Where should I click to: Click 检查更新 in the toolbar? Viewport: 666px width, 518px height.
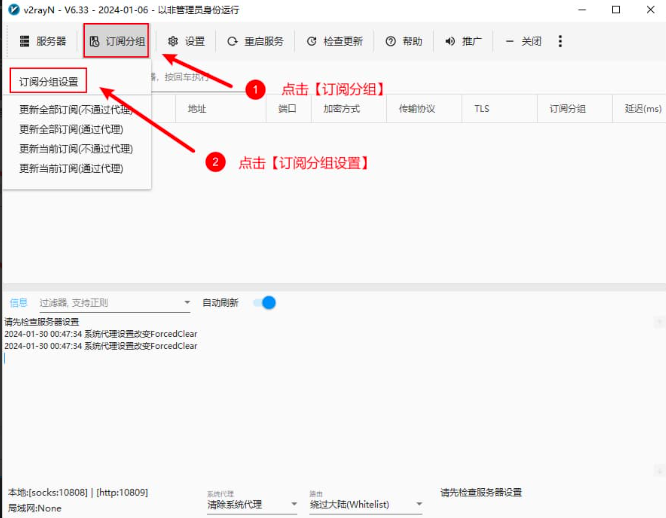coord(335,41)
